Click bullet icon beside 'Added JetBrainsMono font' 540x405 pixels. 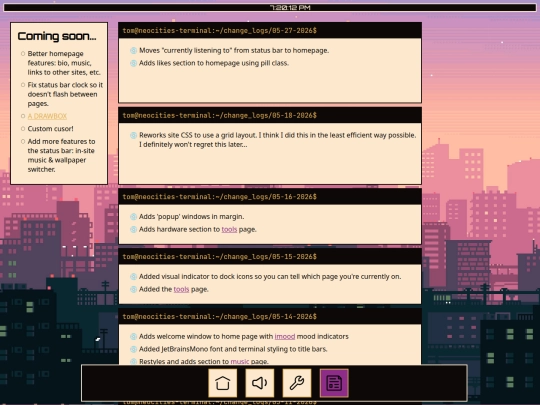133,349
